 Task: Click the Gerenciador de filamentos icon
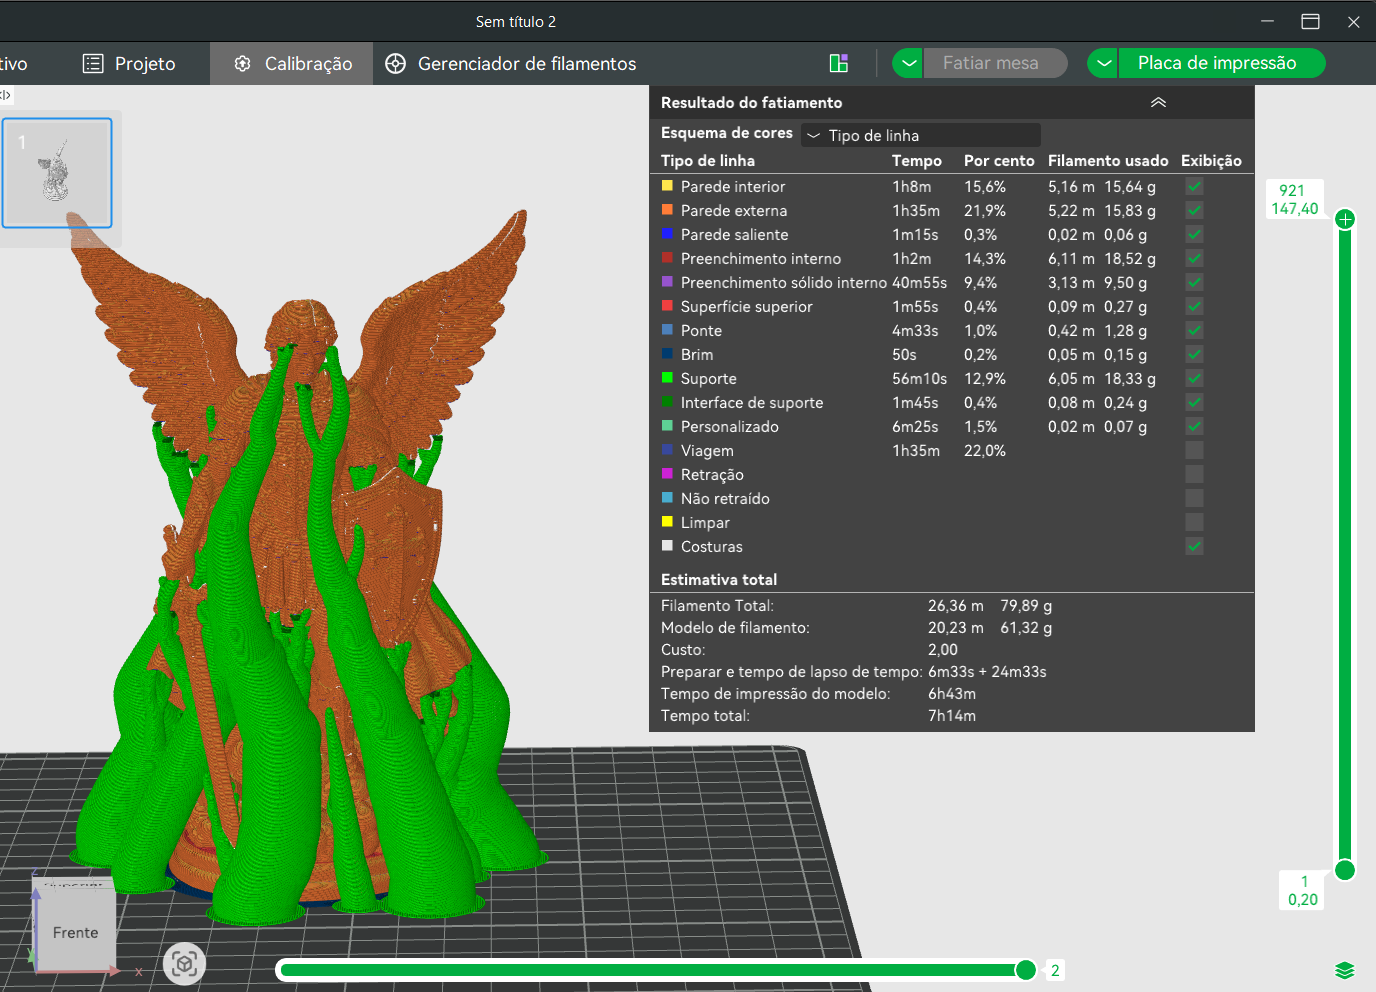click(396, 63)
